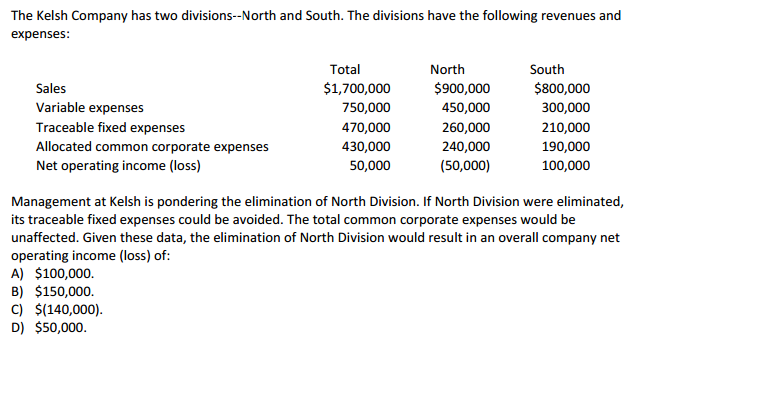Click North variable expenses 450,000
This screenshot has width=772, height=405.
(466, 108)
